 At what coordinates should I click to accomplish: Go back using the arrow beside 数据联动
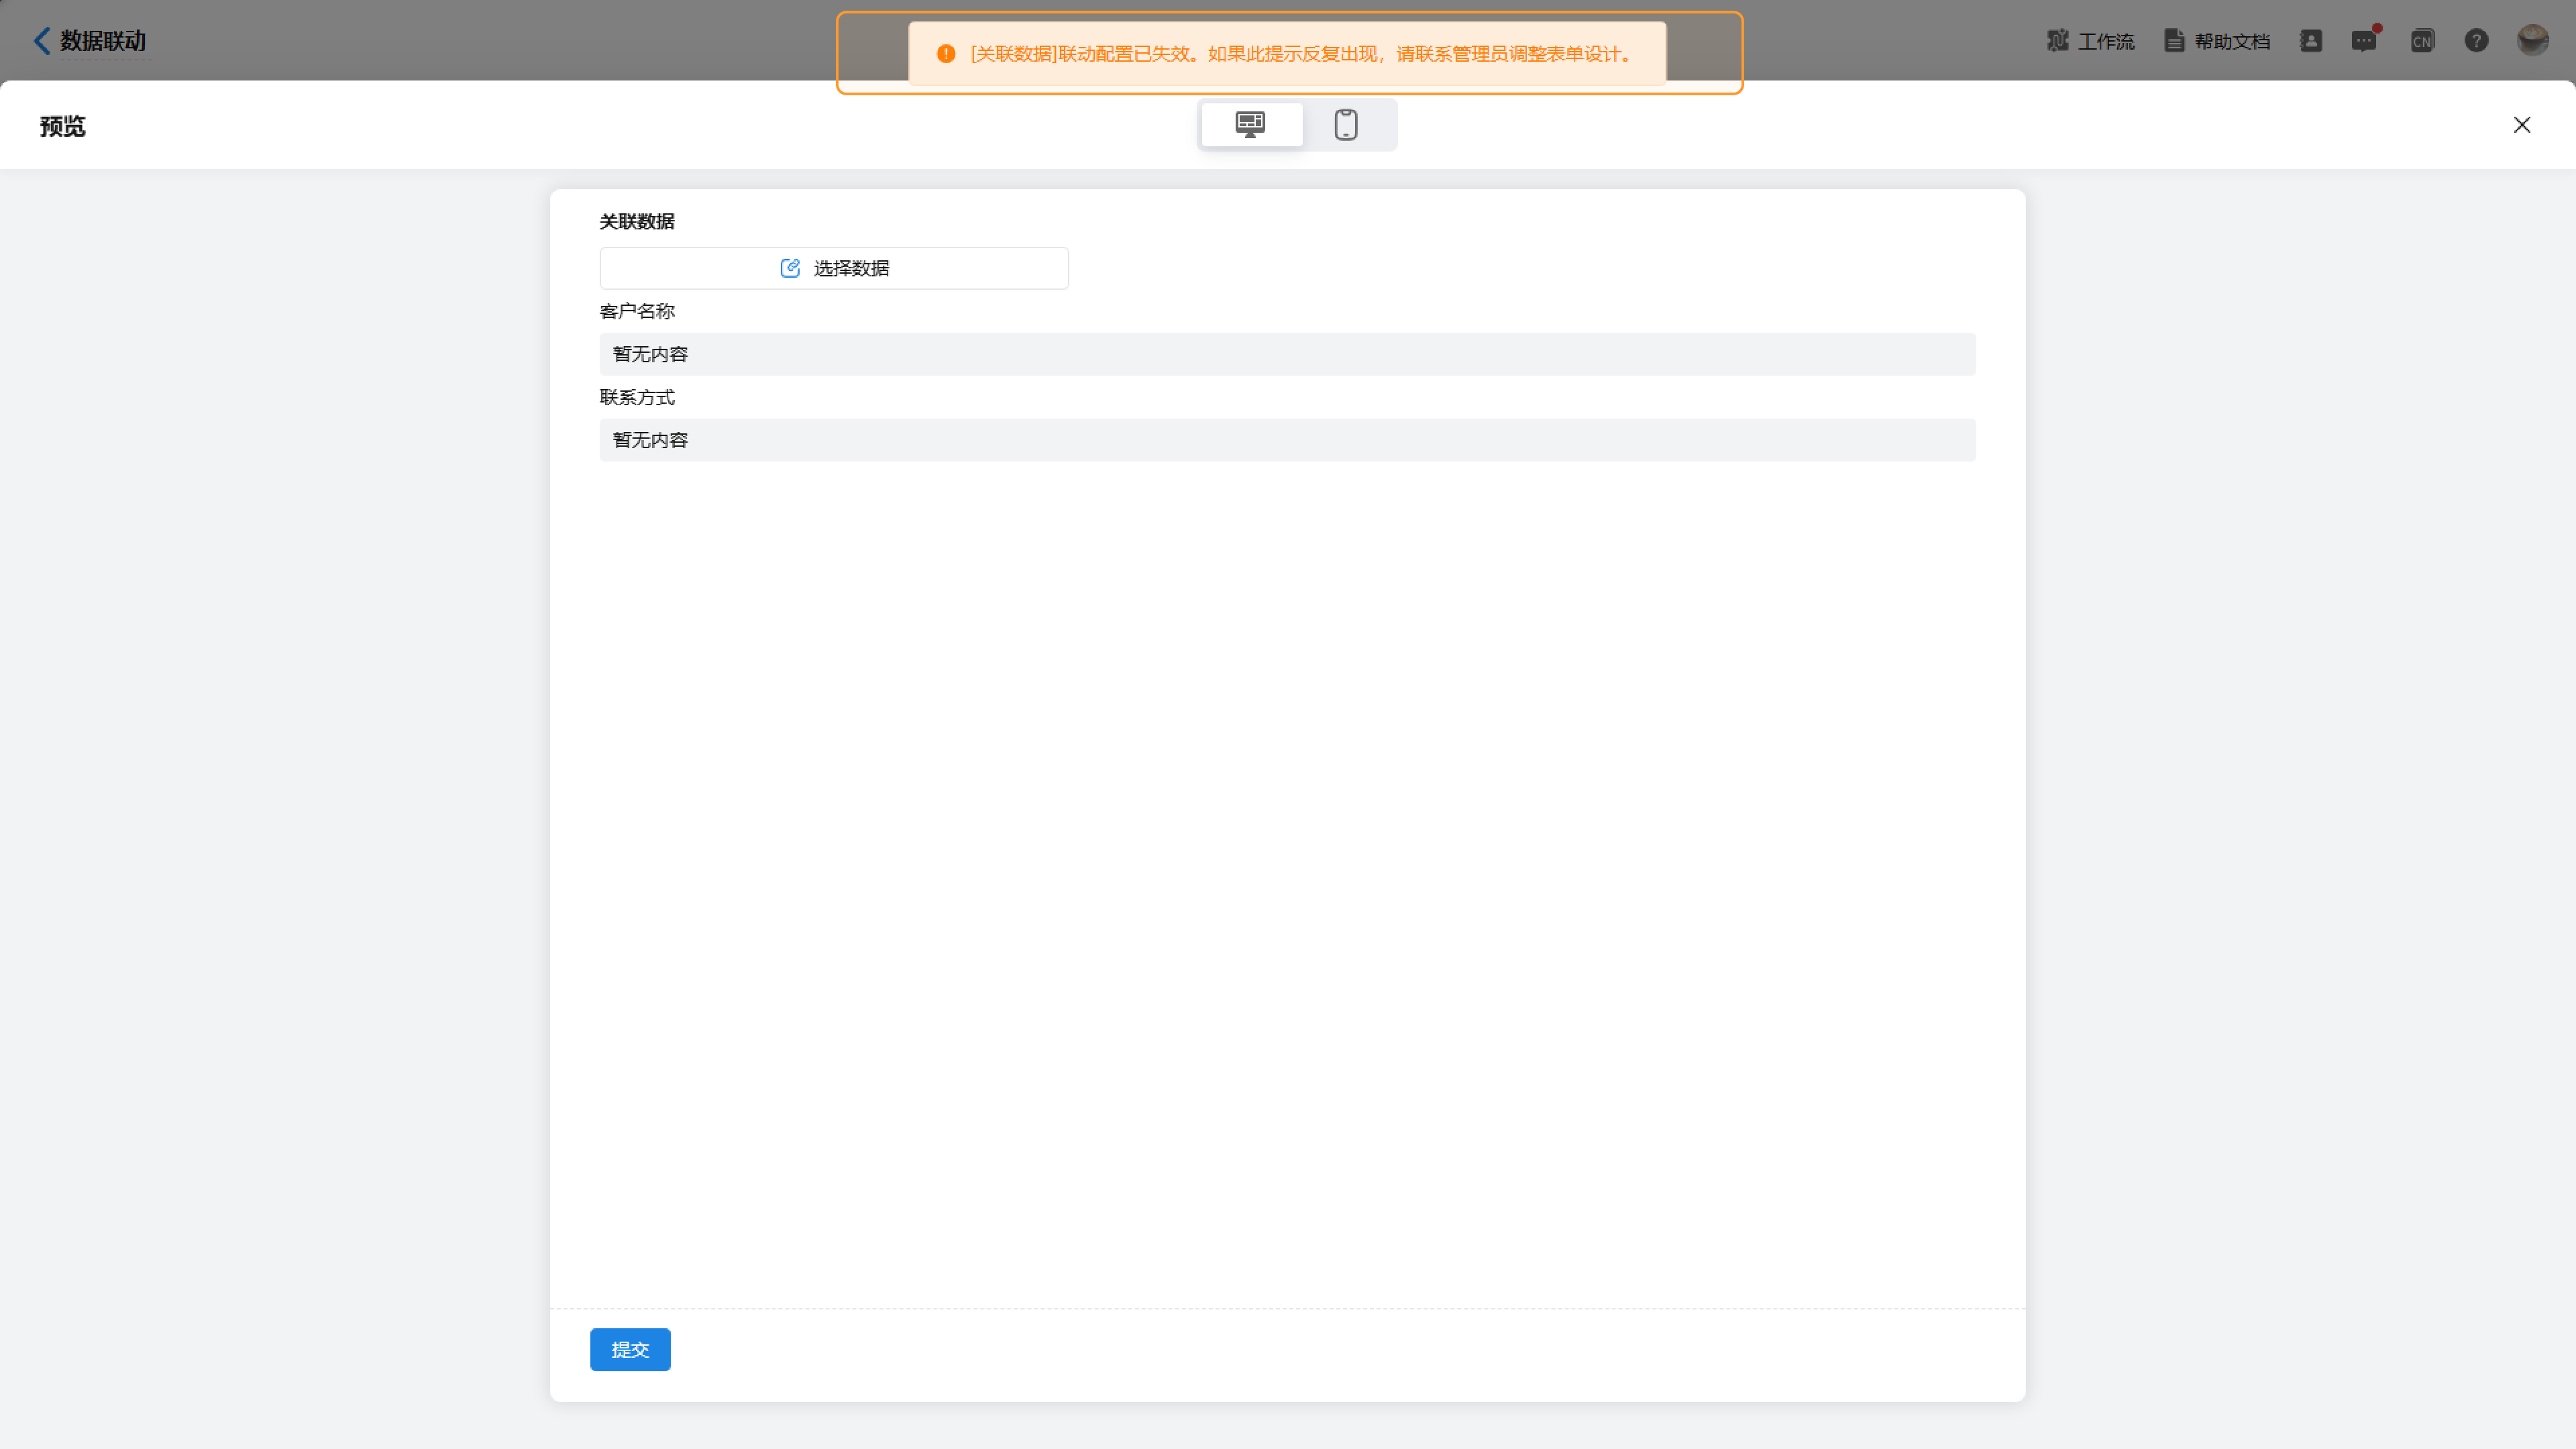tap(41, 41)
